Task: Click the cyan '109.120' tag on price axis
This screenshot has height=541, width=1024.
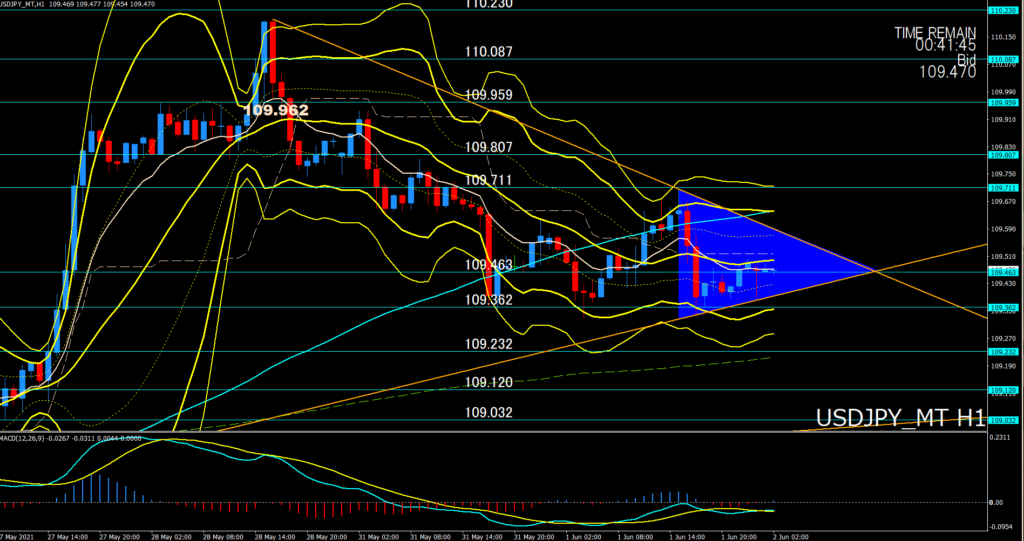Action: pos(1004,390)
